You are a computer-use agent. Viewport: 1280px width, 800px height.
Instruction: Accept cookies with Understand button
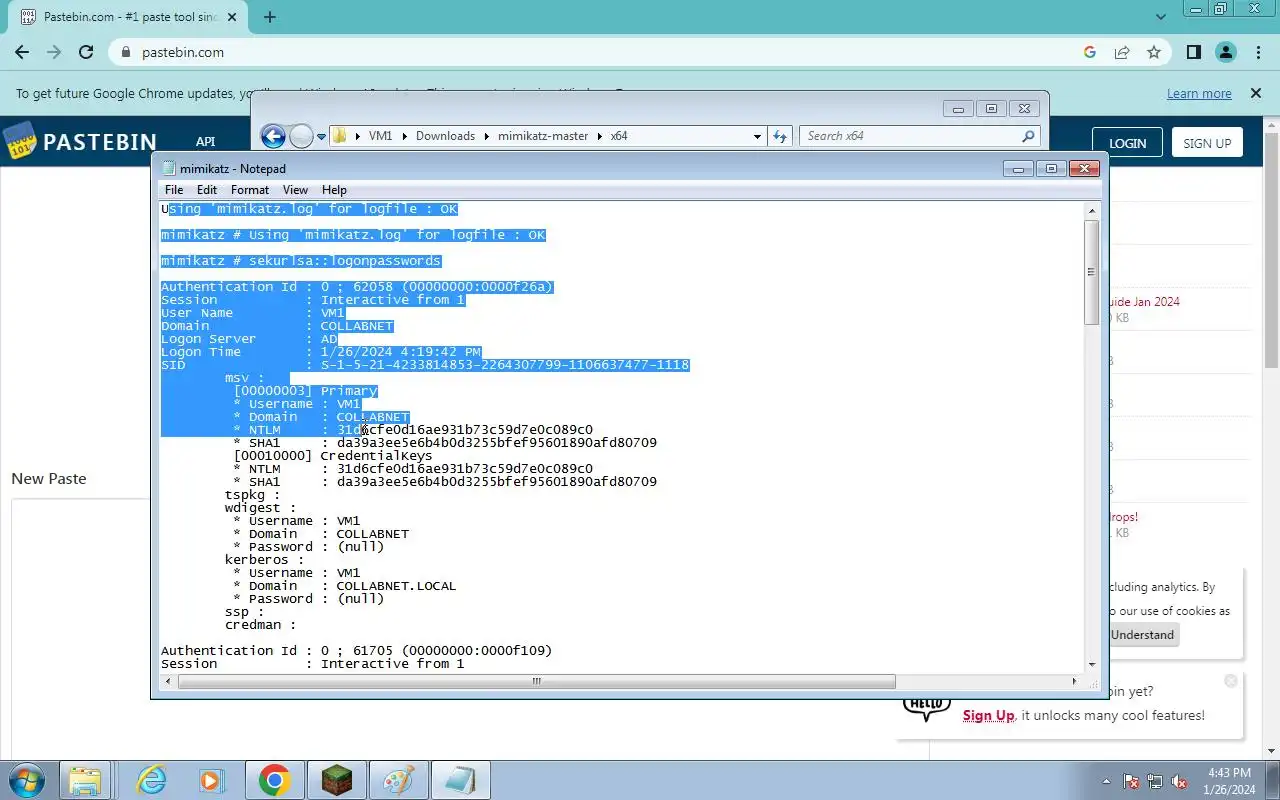click(1142, 634)
